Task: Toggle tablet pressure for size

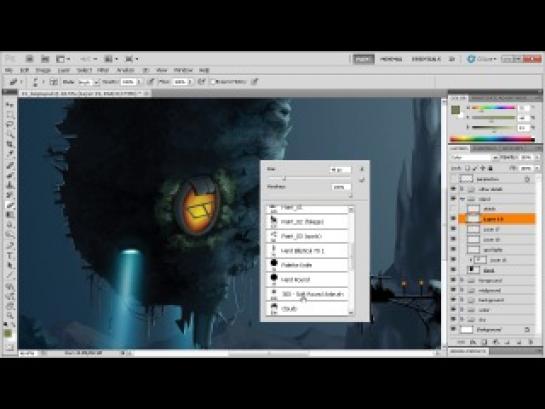Action: point(254,82)
